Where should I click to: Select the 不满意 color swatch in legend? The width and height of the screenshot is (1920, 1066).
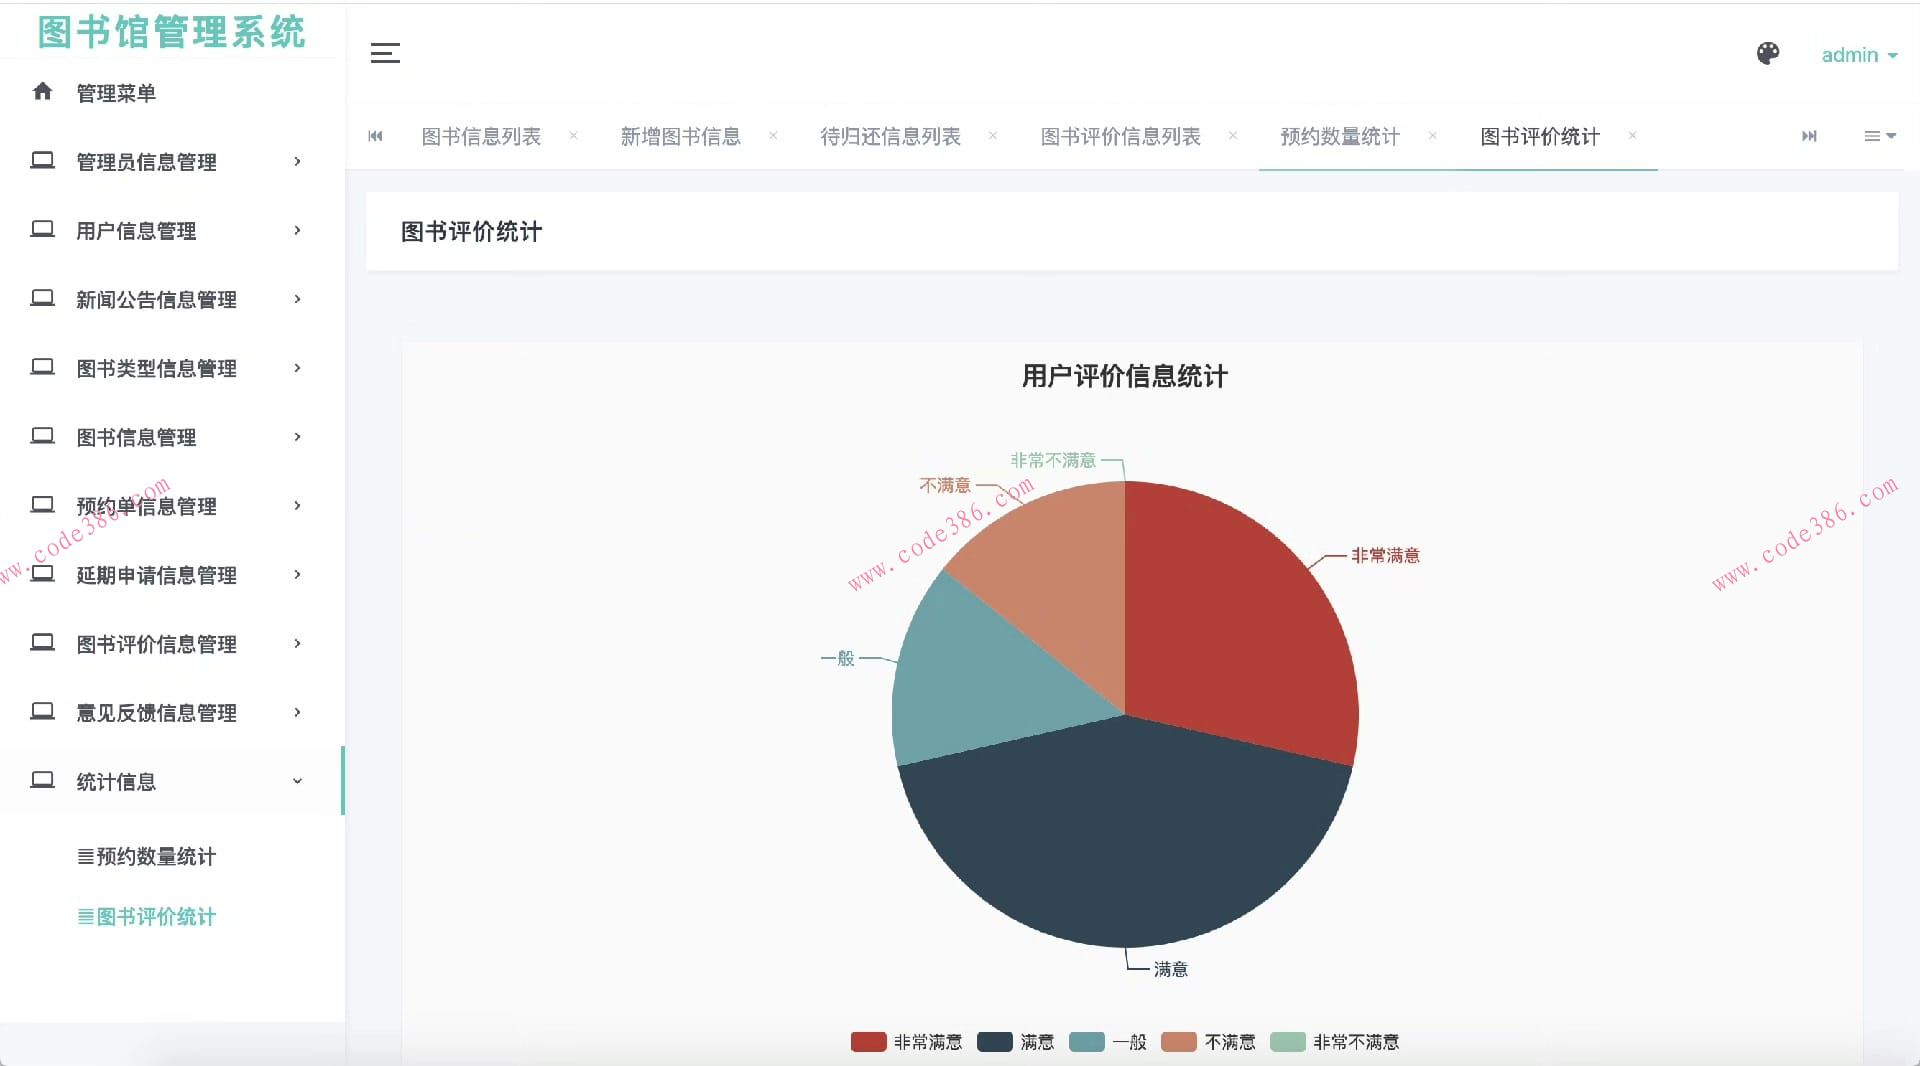(1179, 1042)
